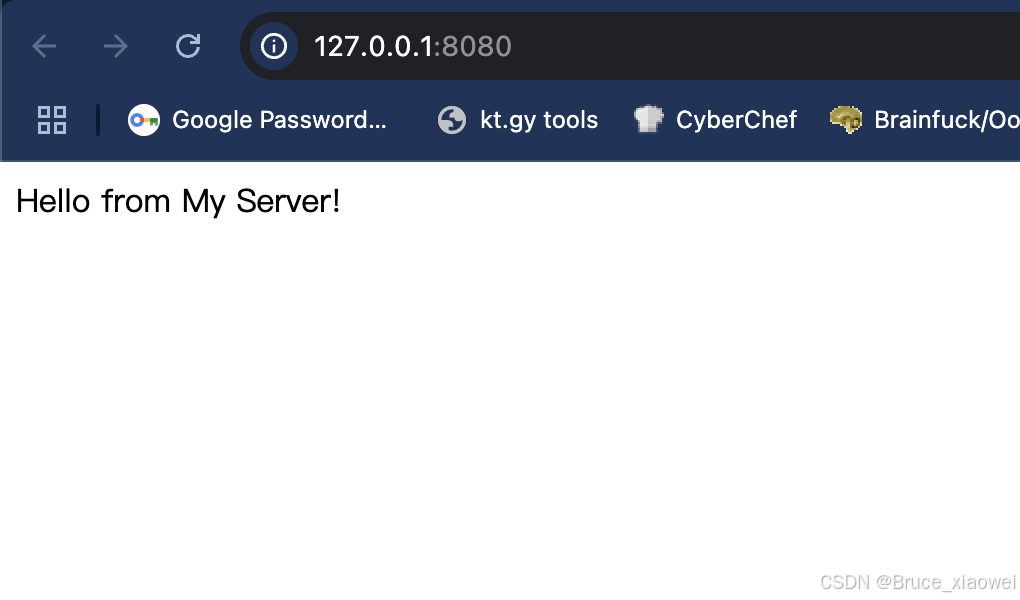The width and height of the screenshot is (1020, 600).
Task: Click the Google Password Manager key icon
Action: click(x=144, y=120)
